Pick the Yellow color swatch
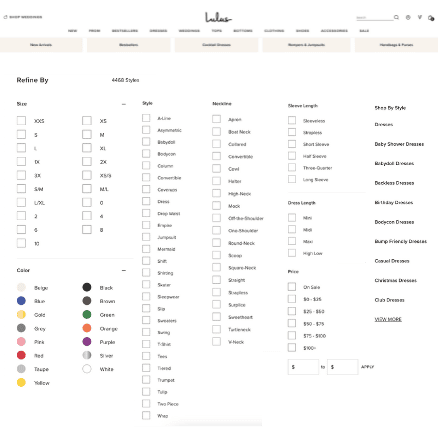 pos(21,382)
